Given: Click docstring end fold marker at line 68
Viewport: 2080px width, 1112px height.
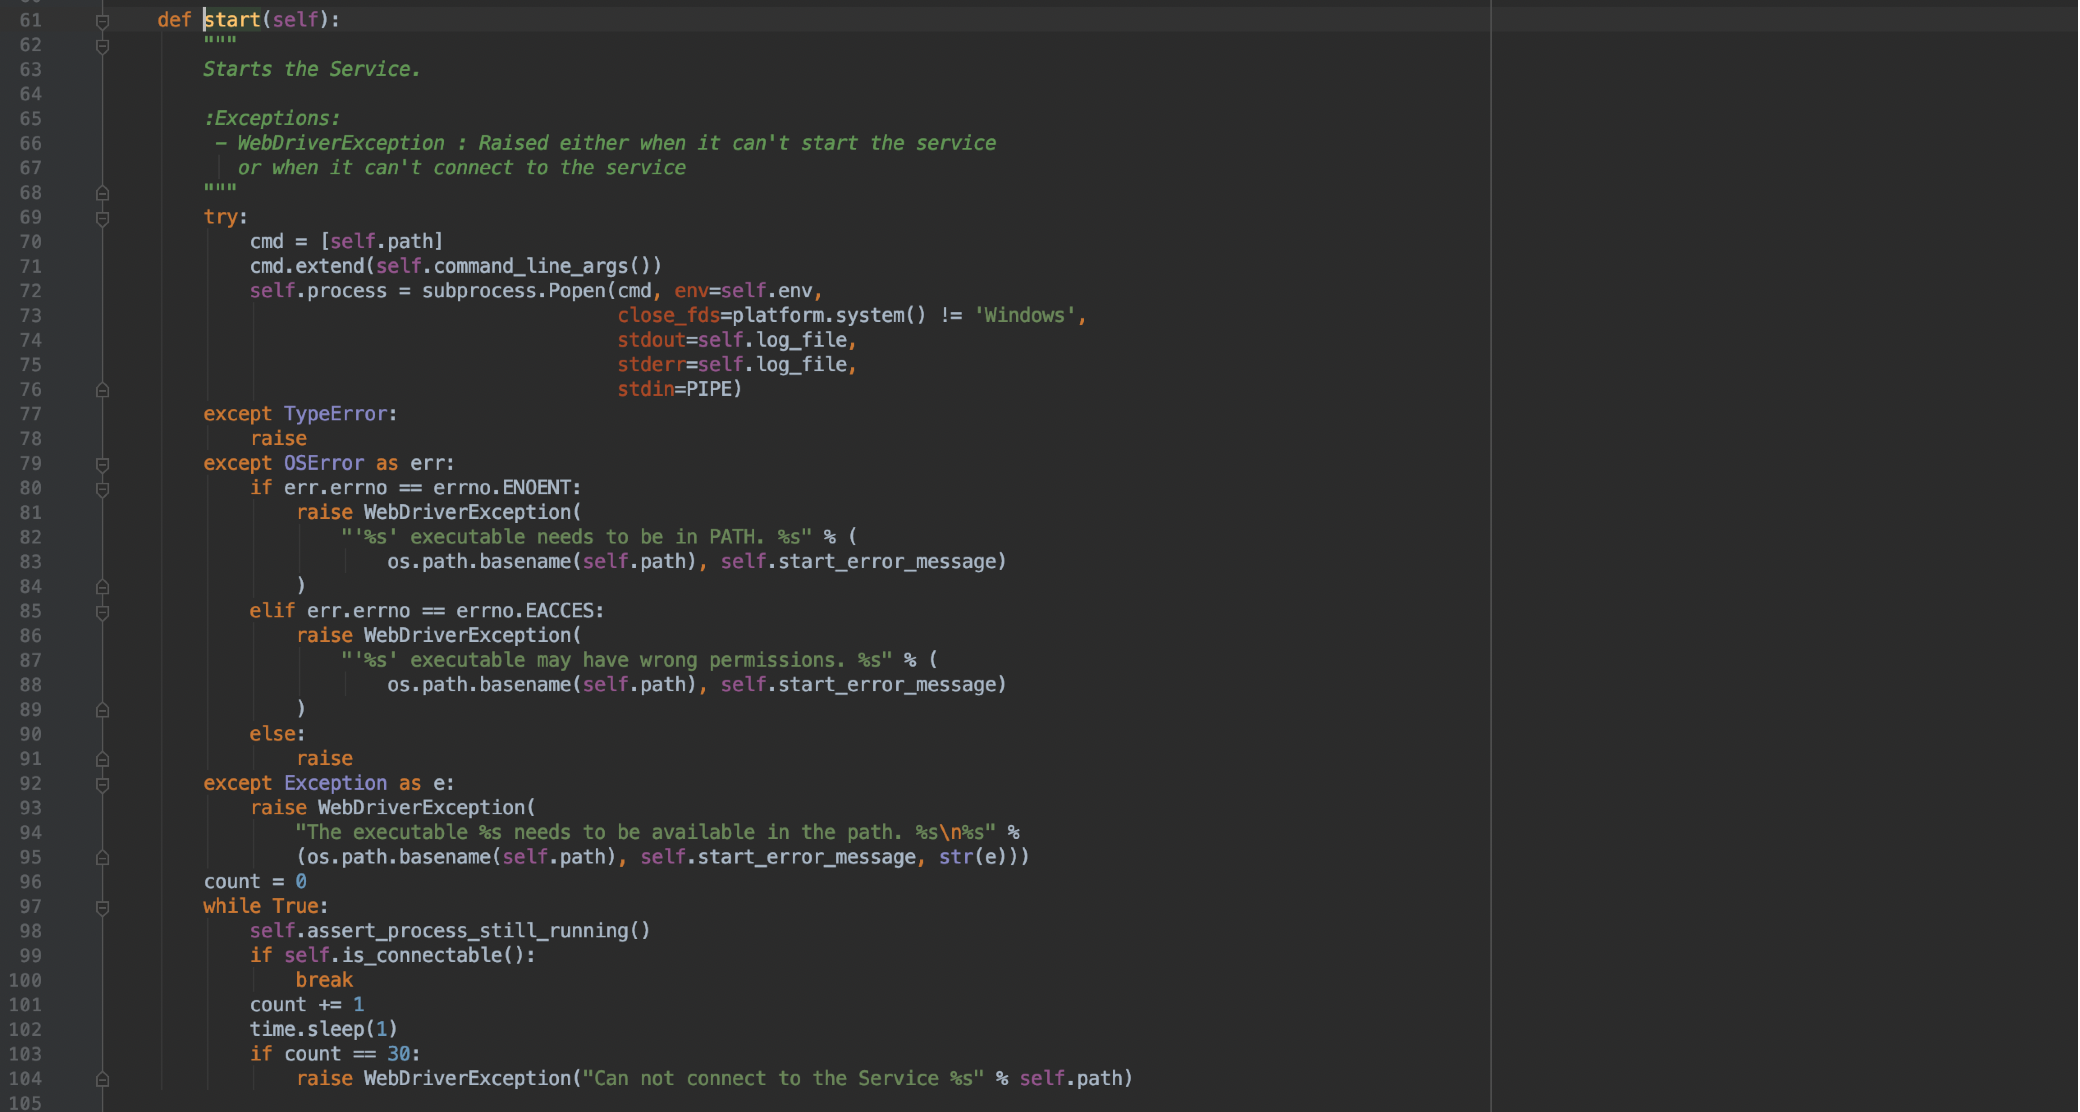Looking at the screenshot, I should click(x=102, y=192).
